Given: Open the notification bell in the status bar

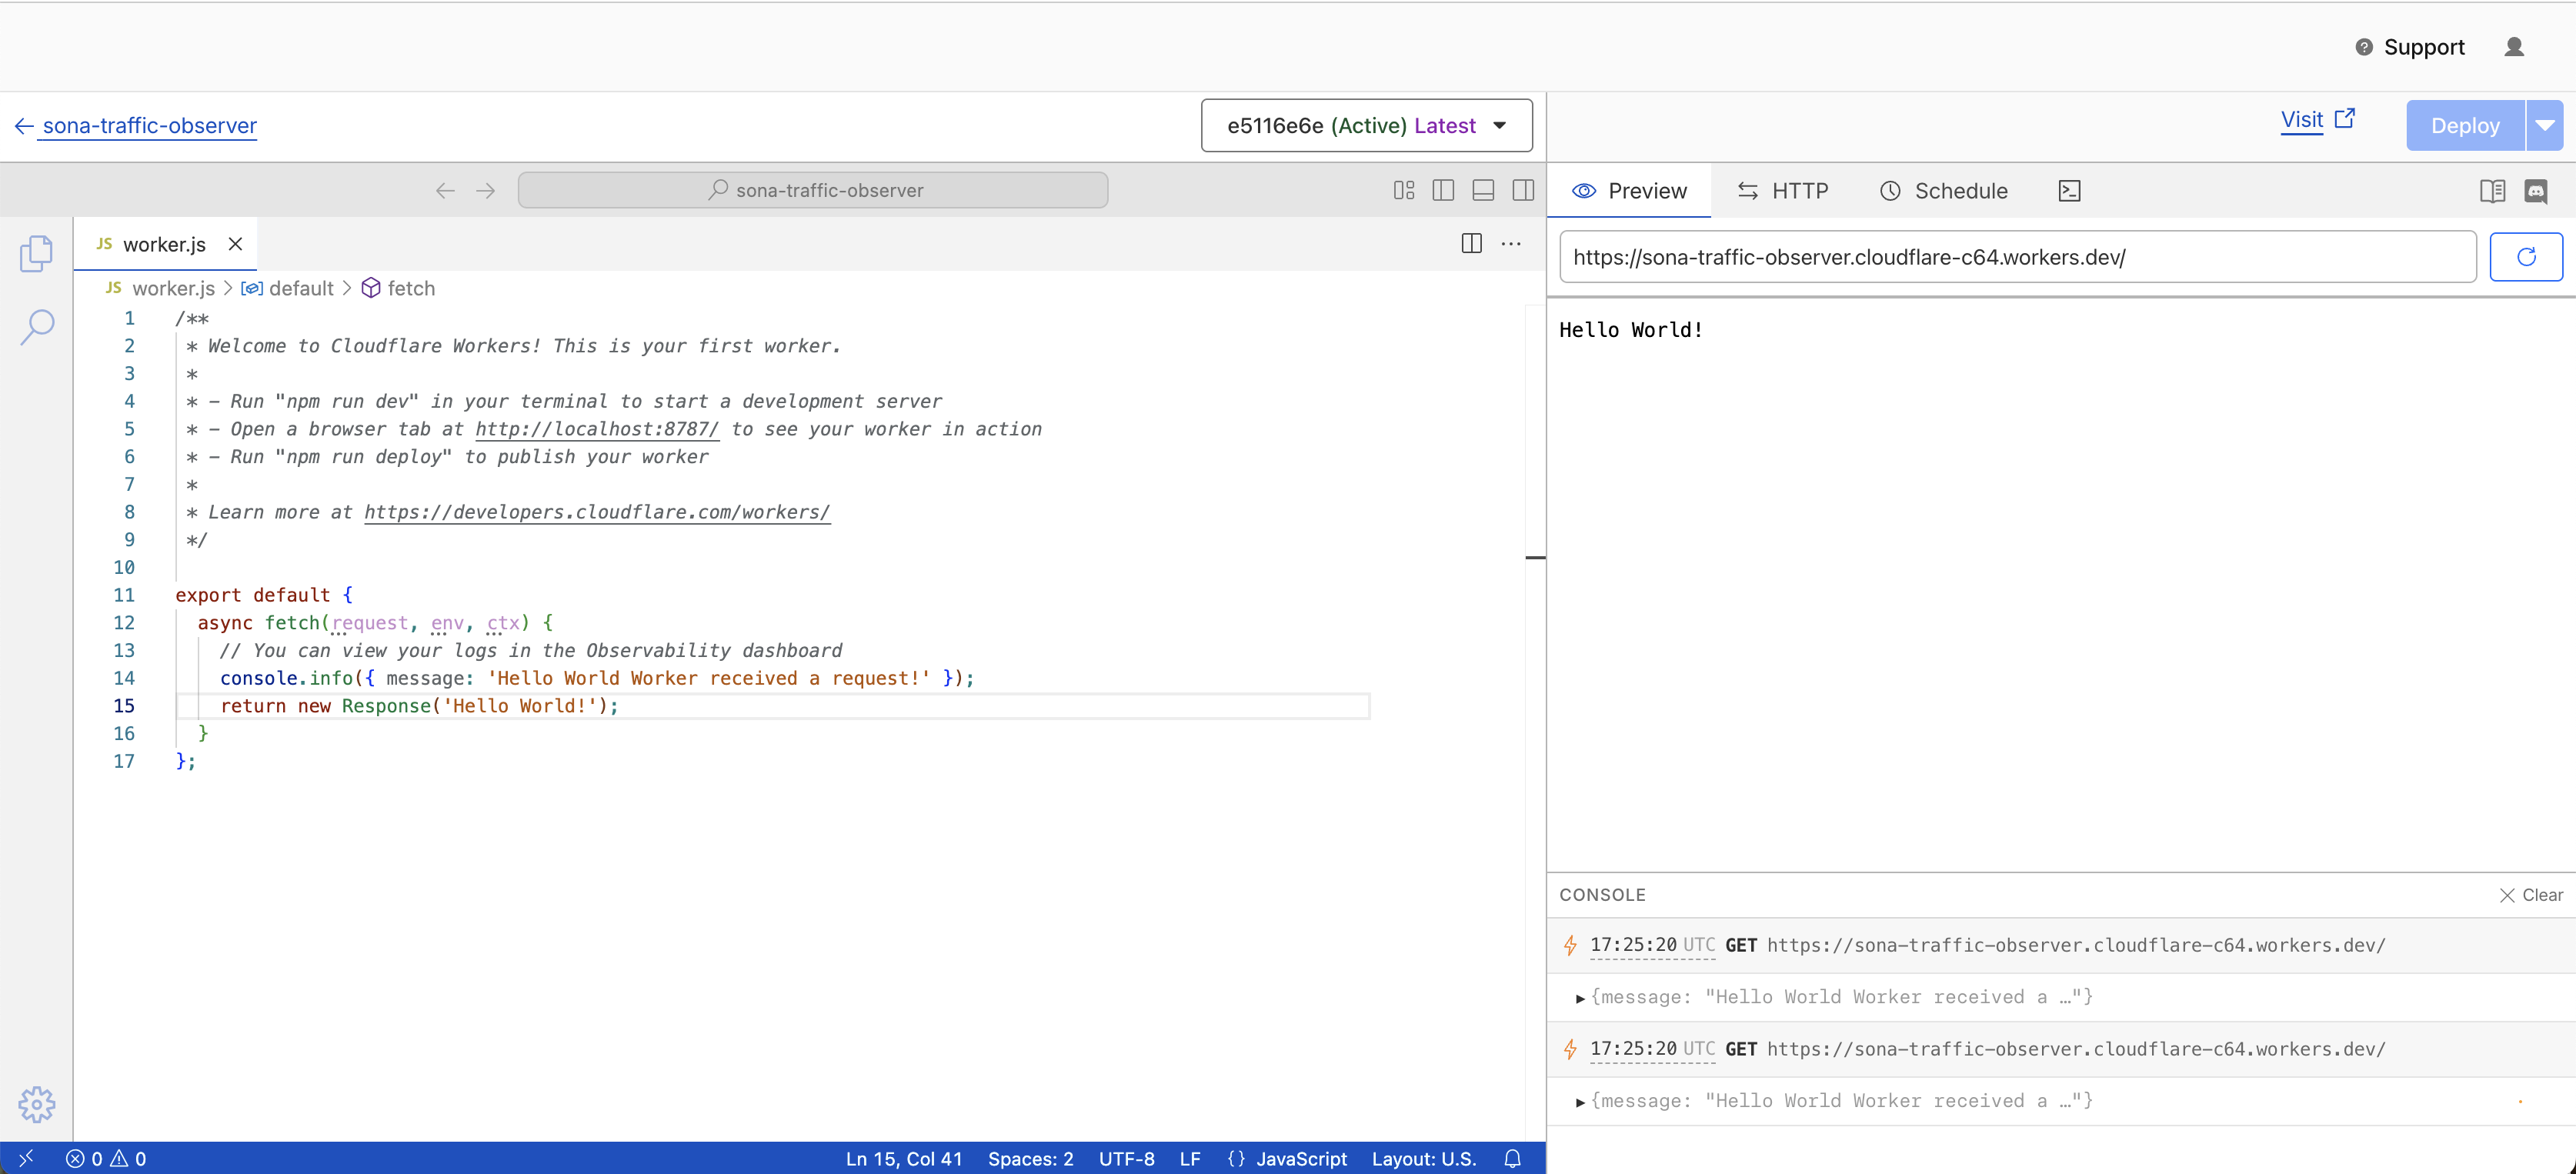Looking at the screenshot, I should pyautogui.click(x=1511, y=1158).
